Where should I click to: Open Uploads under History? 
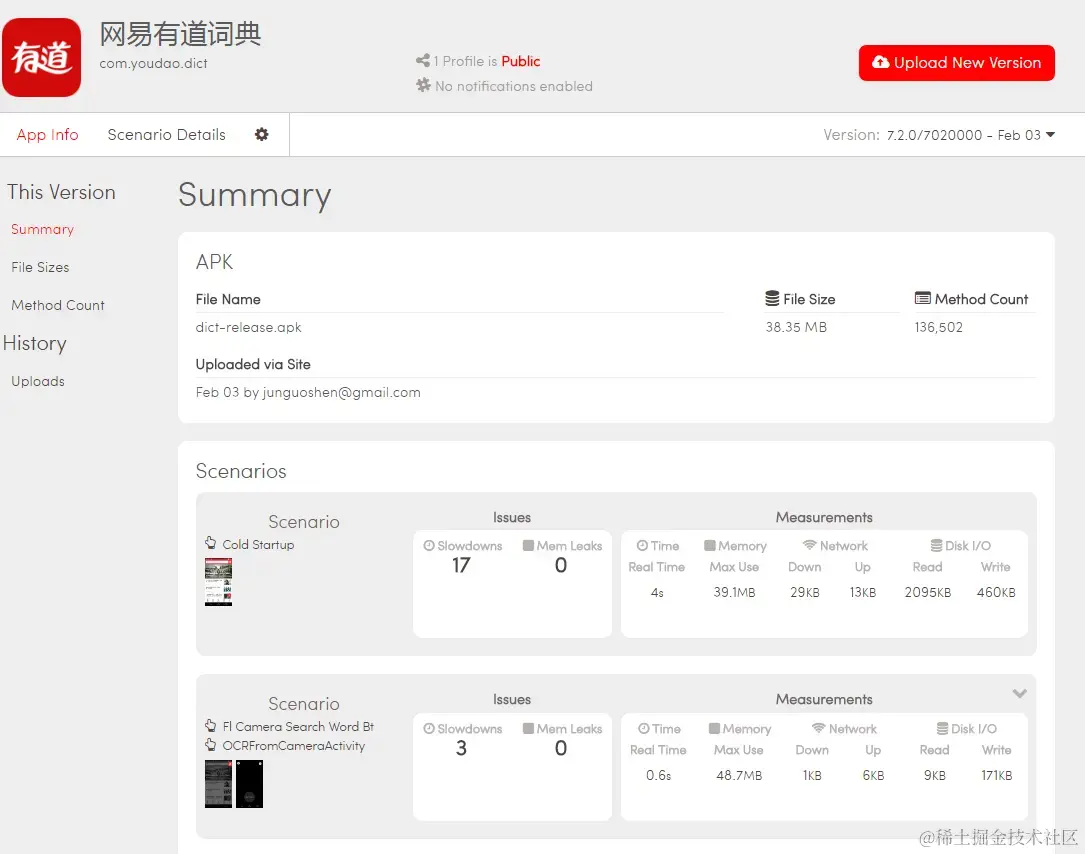tap(38, 381)
